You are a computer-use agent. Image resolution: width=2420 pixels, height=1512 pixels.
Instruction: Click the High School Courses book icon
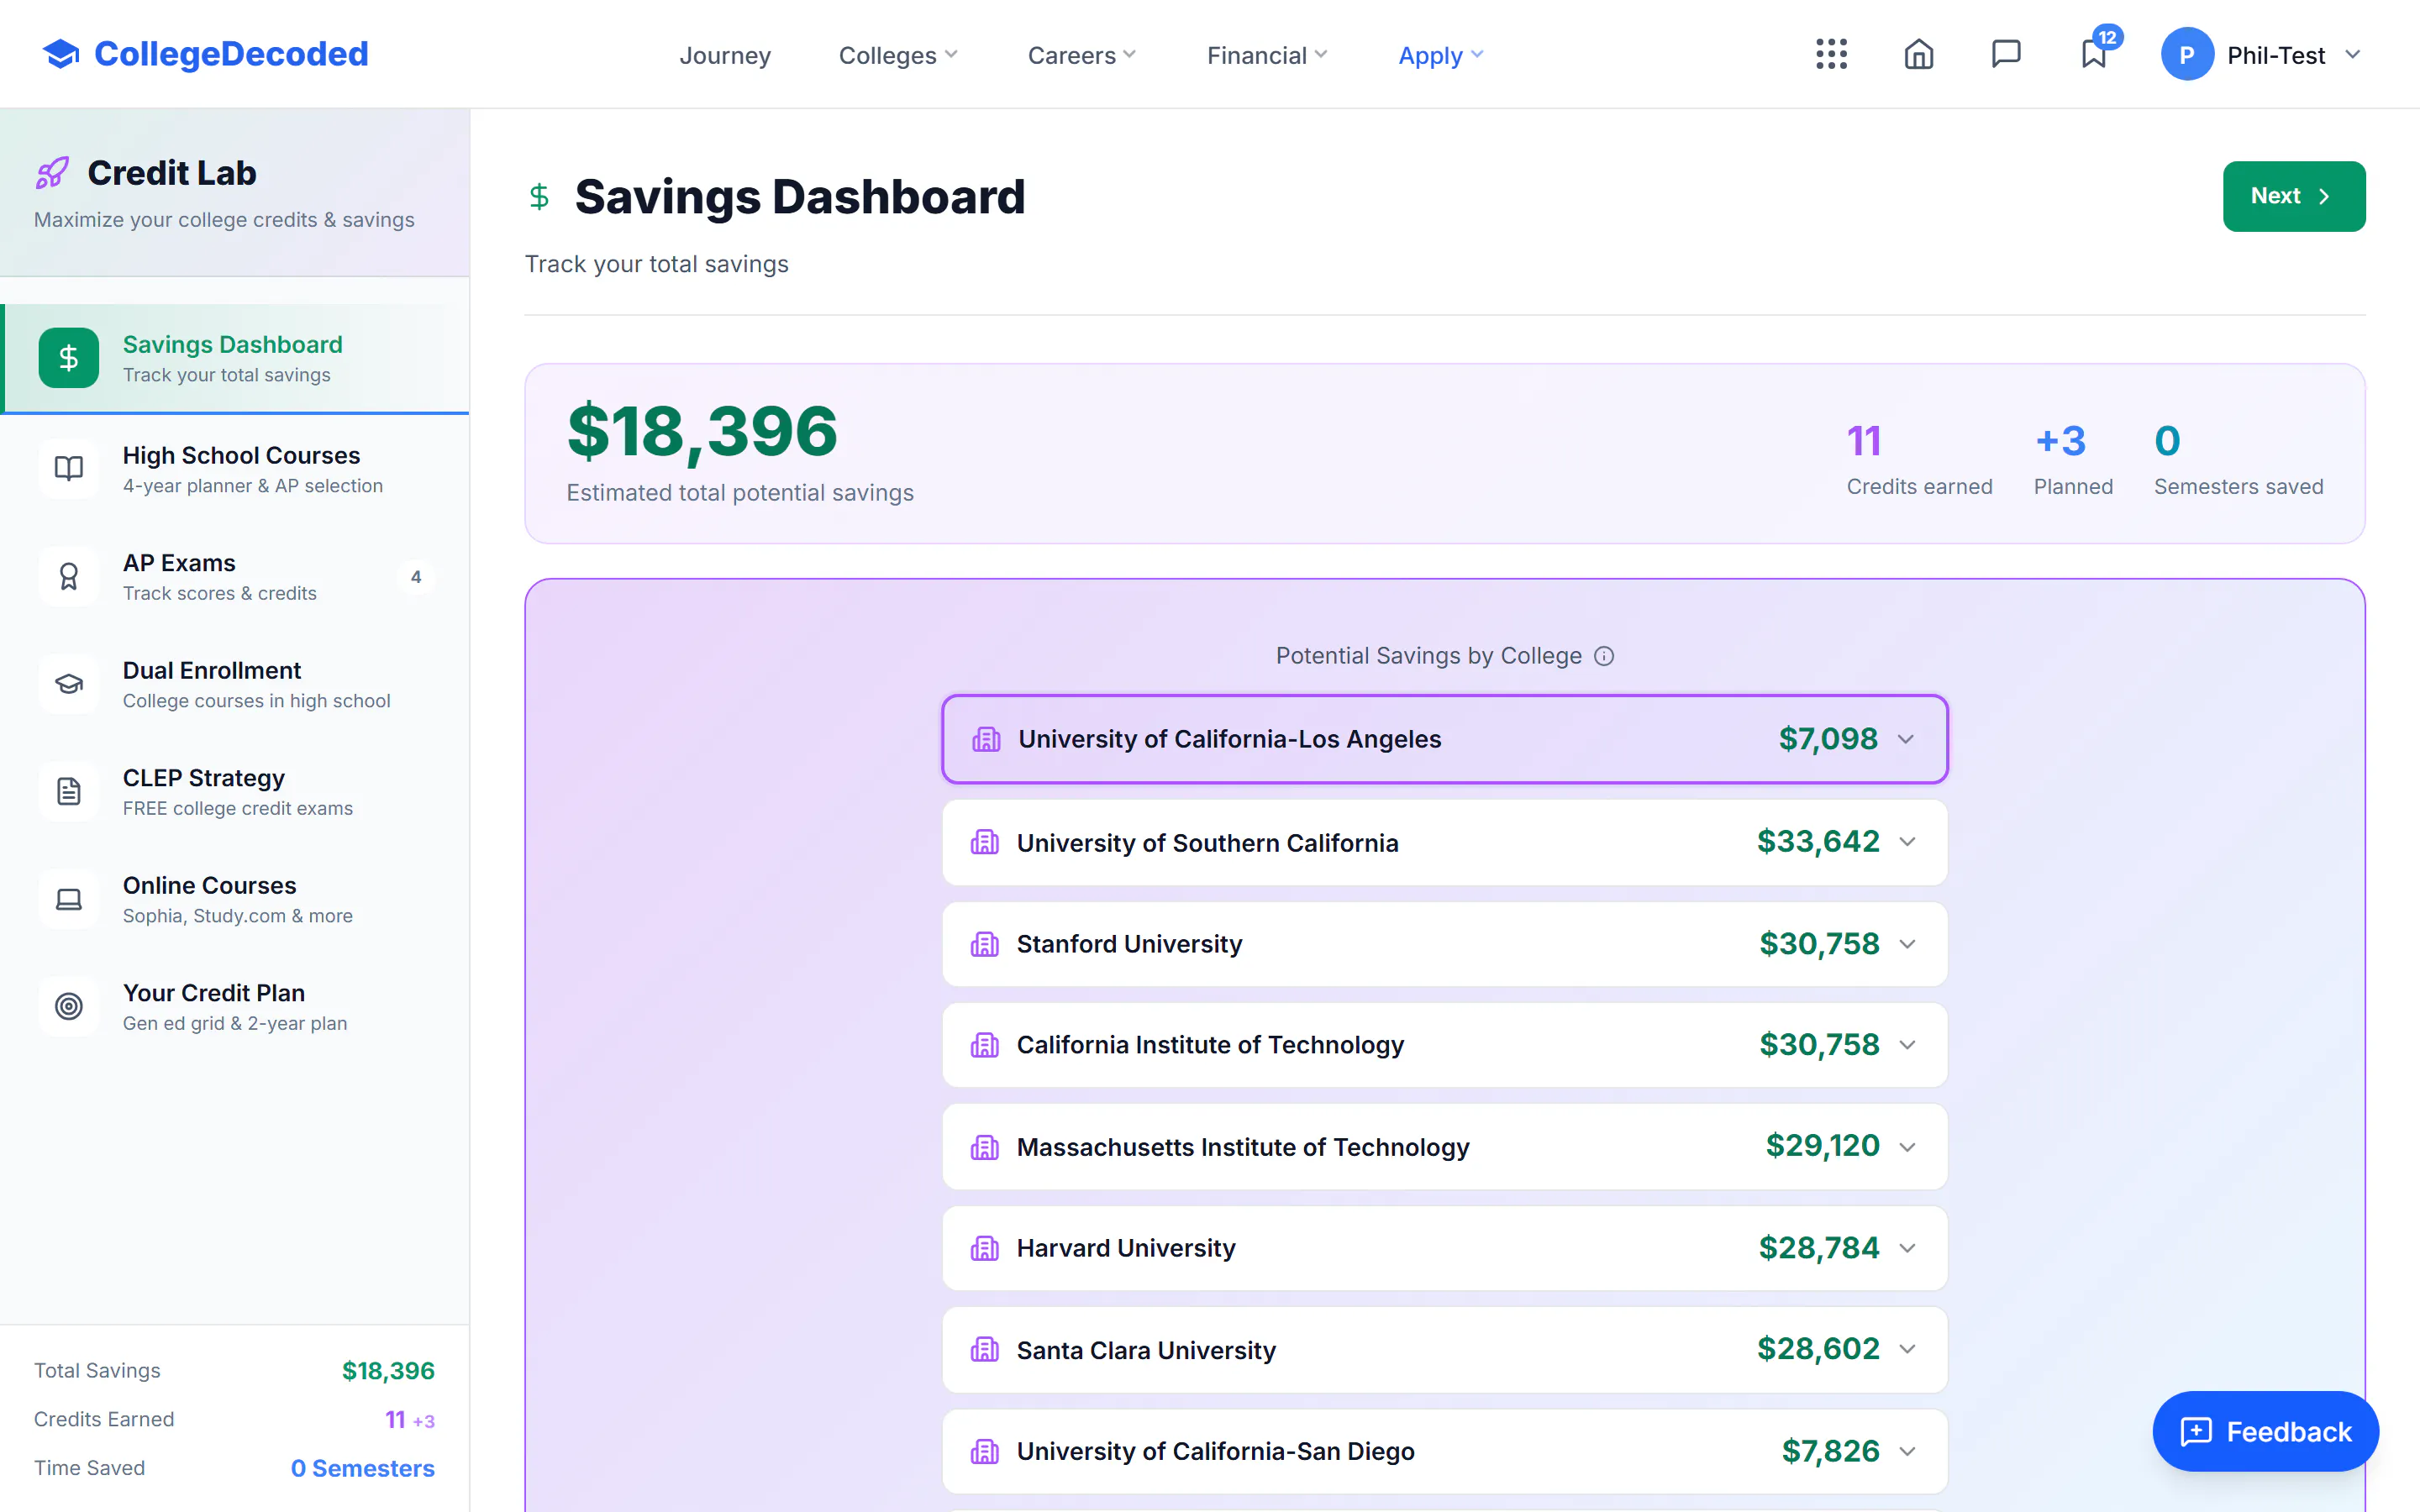(x=69, y=468)
